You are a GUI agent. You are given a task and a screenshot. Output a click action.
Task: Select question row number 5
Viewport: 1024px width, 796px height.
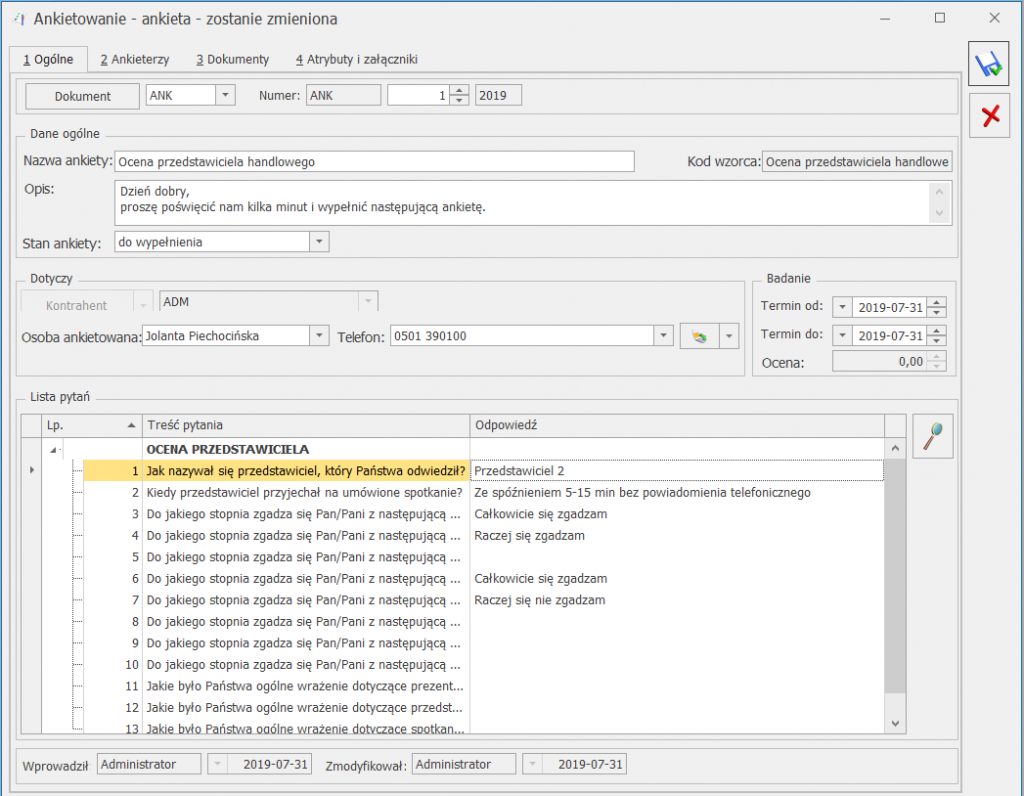(x=304, y=557)
